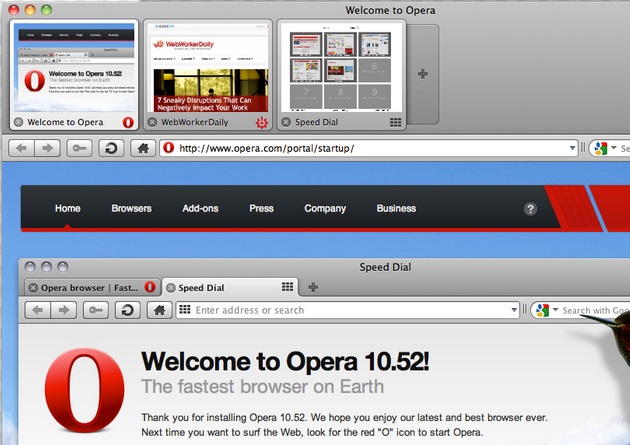Go back with the outer toolbar's Back arrow

coord(22,148)
